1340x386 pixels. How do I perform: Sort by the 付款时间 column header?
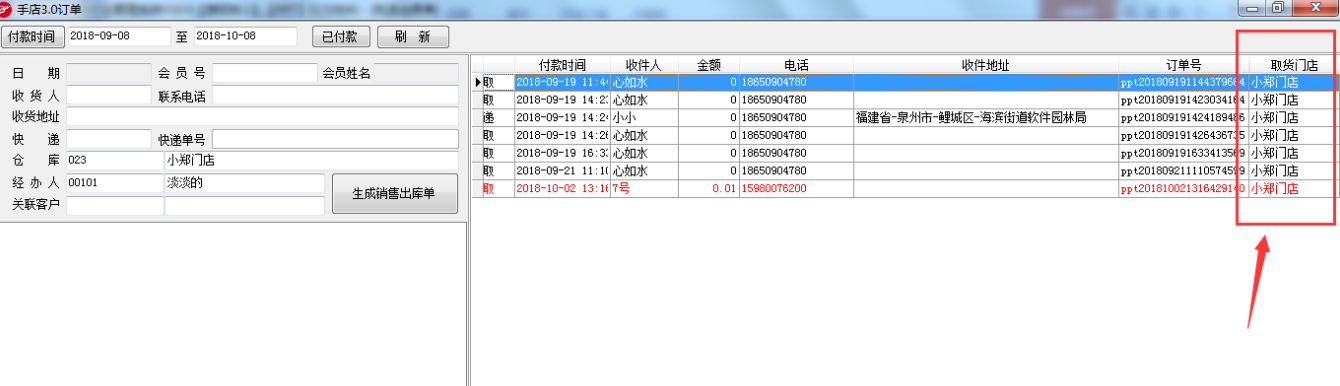(x=562, y=65)
